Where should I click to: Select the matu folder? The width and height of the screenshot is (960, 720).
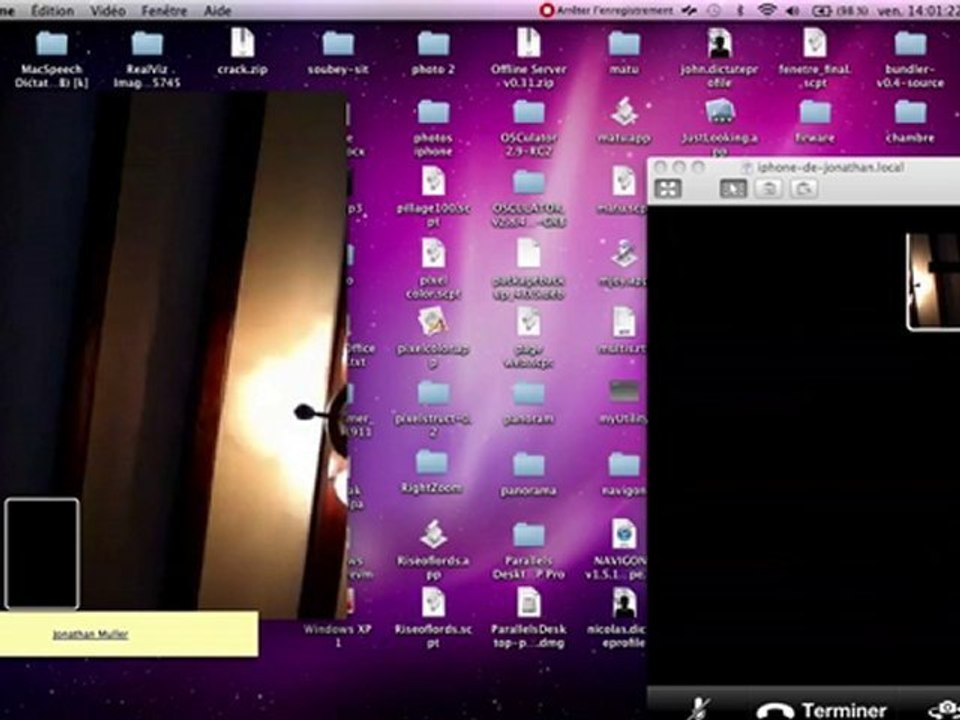624,51
